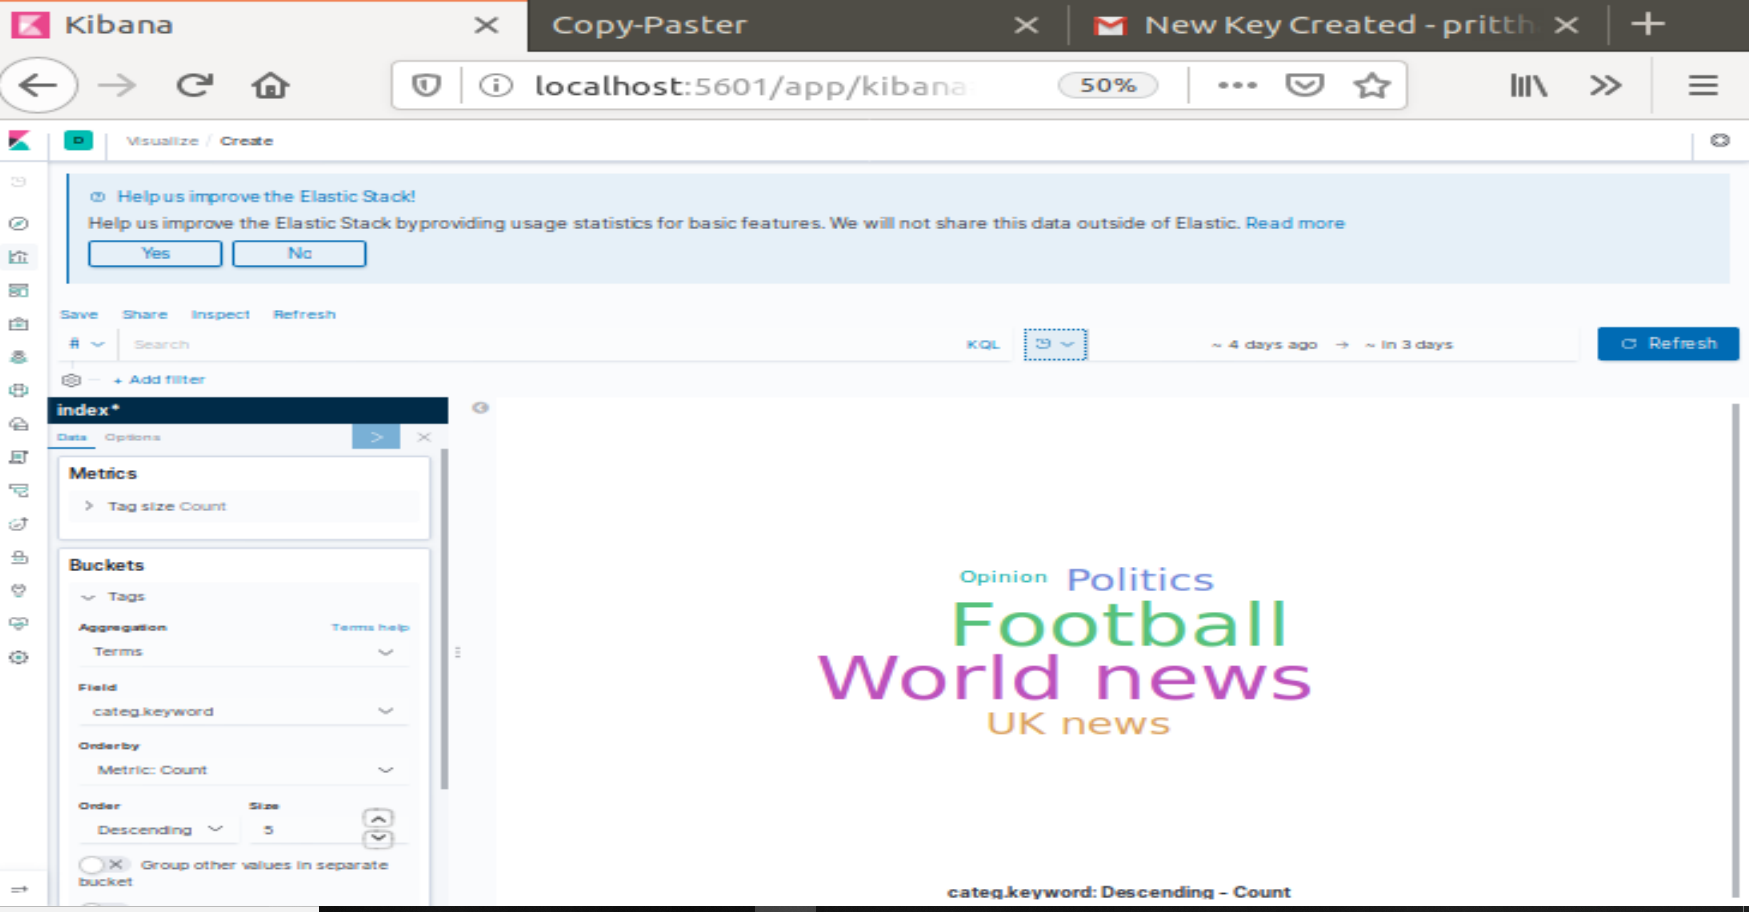
Task: Click No on the telemetry banner
Action: 299,254
